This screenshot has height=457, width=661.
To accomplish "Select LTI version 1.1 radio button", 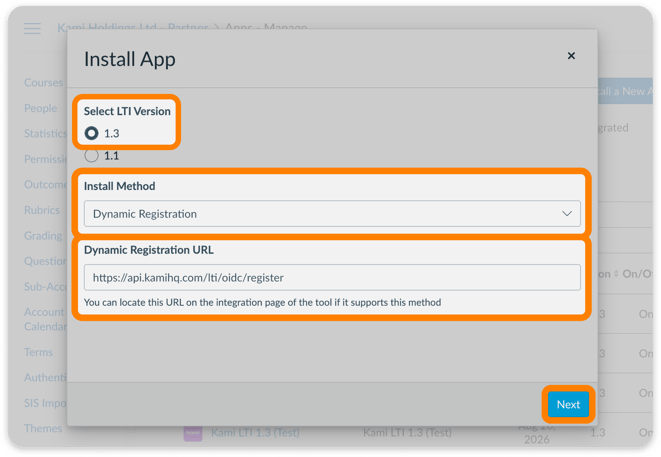I will [x=91, y=156].
